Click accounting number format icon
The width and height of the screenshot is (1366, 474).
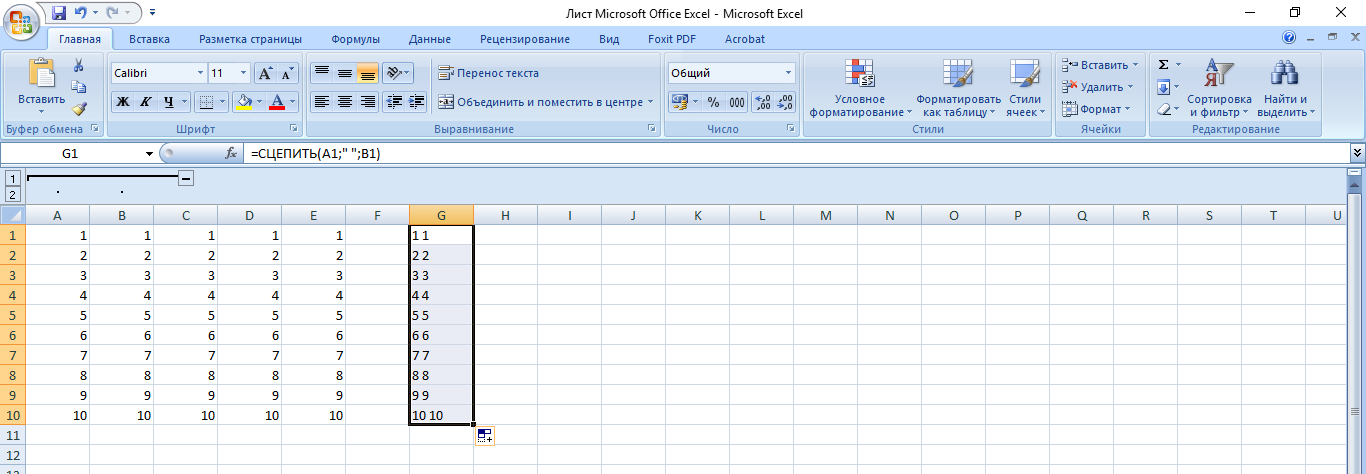(679, 102)
